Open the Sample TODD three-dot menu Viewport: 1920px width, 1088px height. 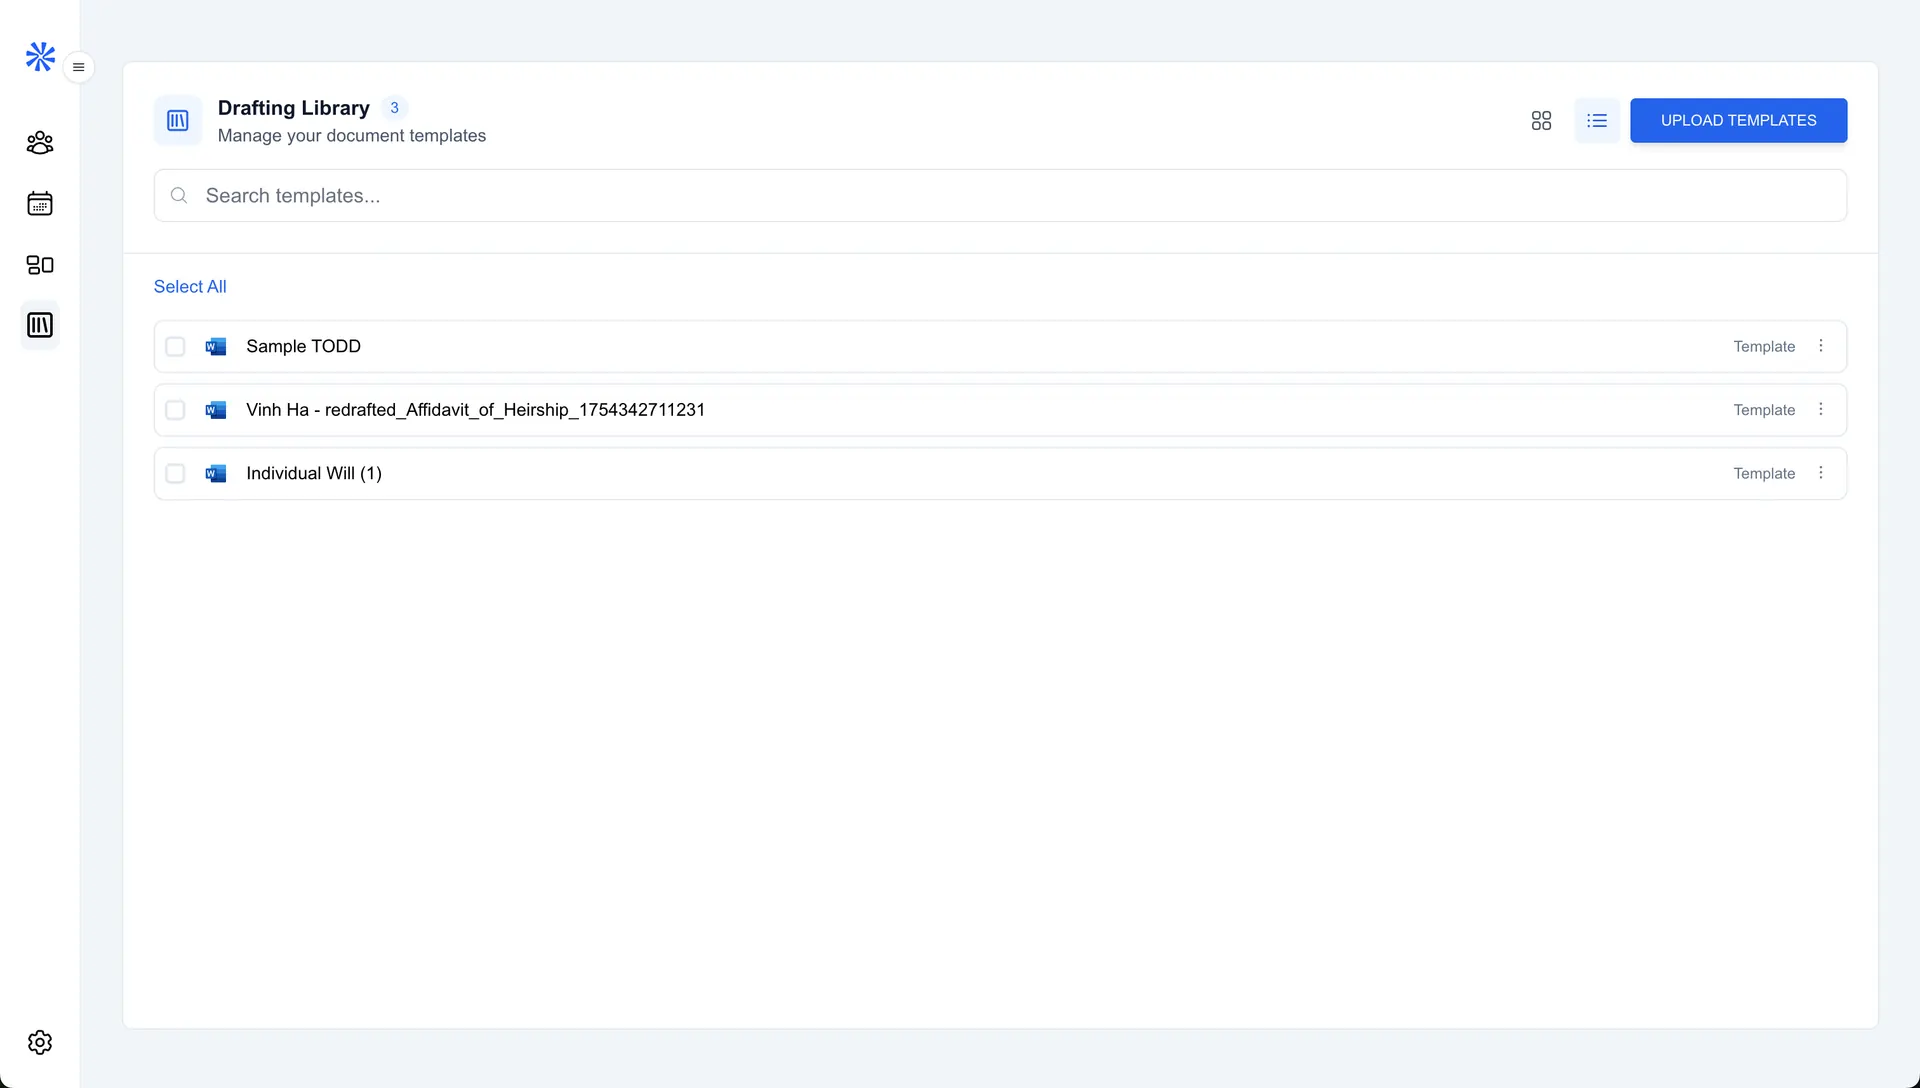coord(1820,346)
